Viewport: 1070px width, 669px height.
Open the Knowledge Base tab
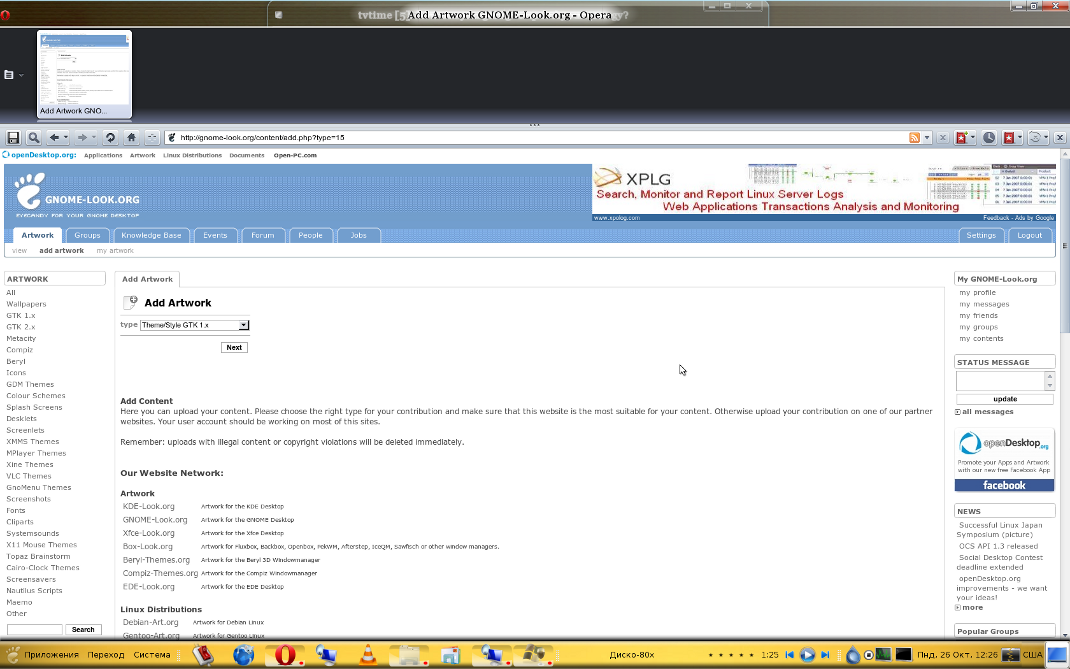pyautogui.click(x=151, y=235)
